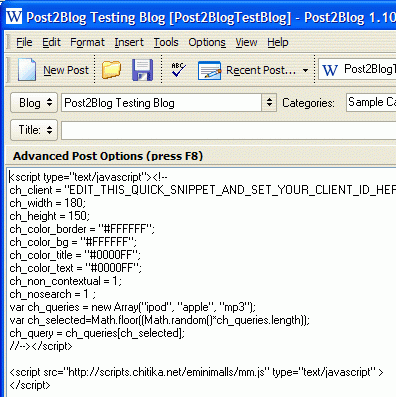The width and height of the screenshot is (396, 397).
Task: Expand the Post2Blog Testing Blog combo arrows
Action: (x=269, y=102)
